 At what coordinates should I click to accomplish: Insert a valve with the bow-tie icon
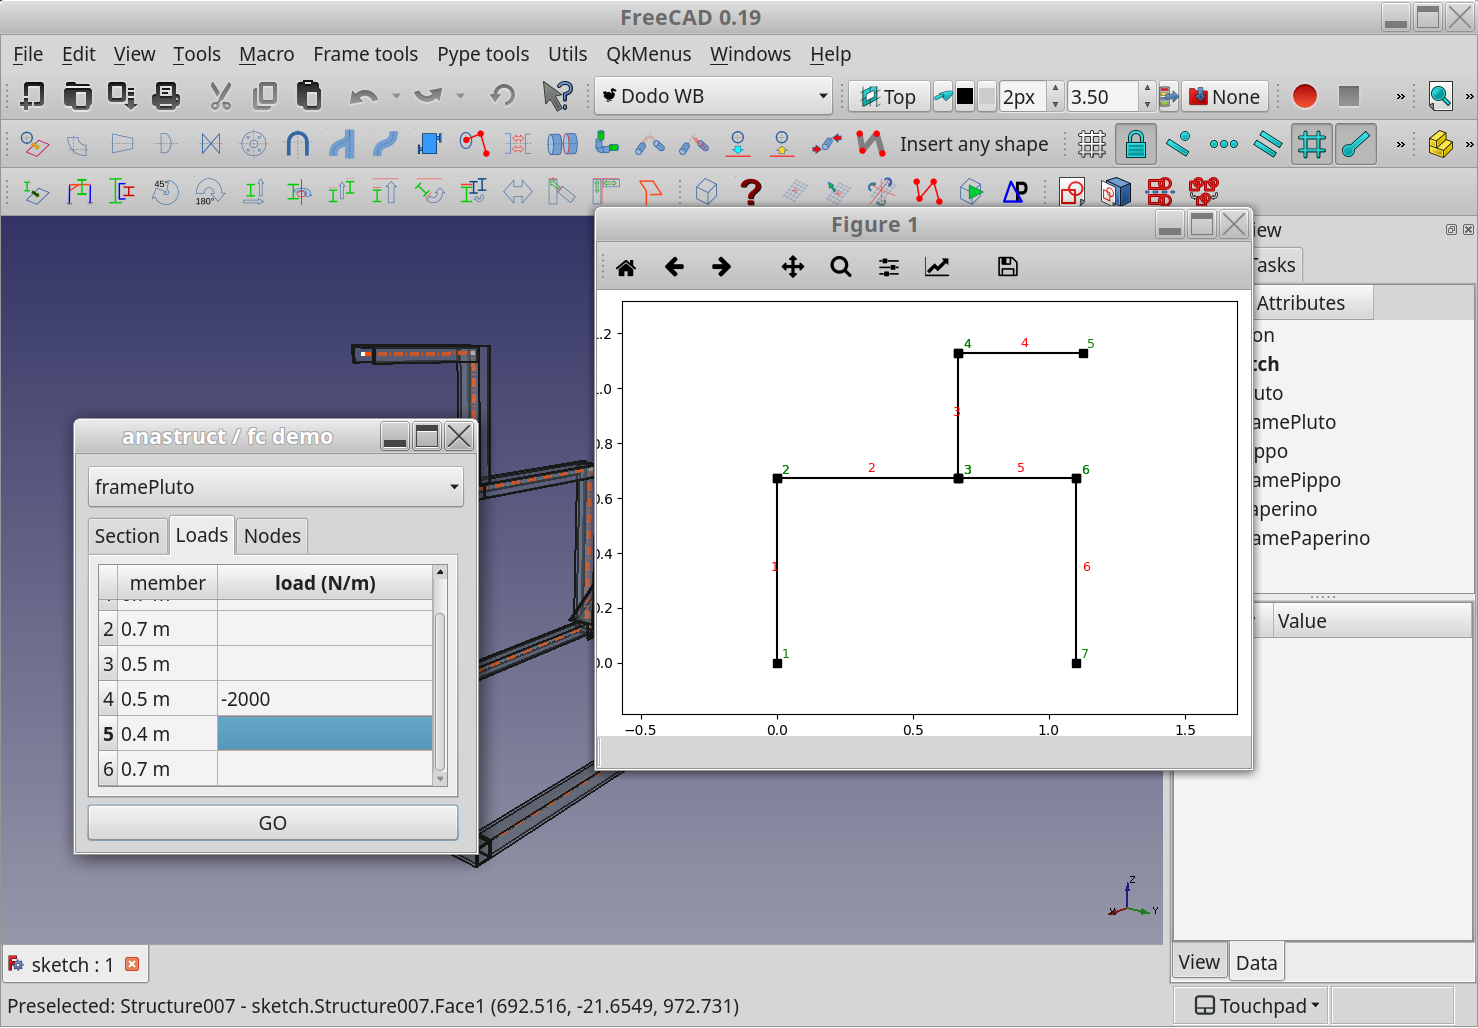(x=210, y=144)
